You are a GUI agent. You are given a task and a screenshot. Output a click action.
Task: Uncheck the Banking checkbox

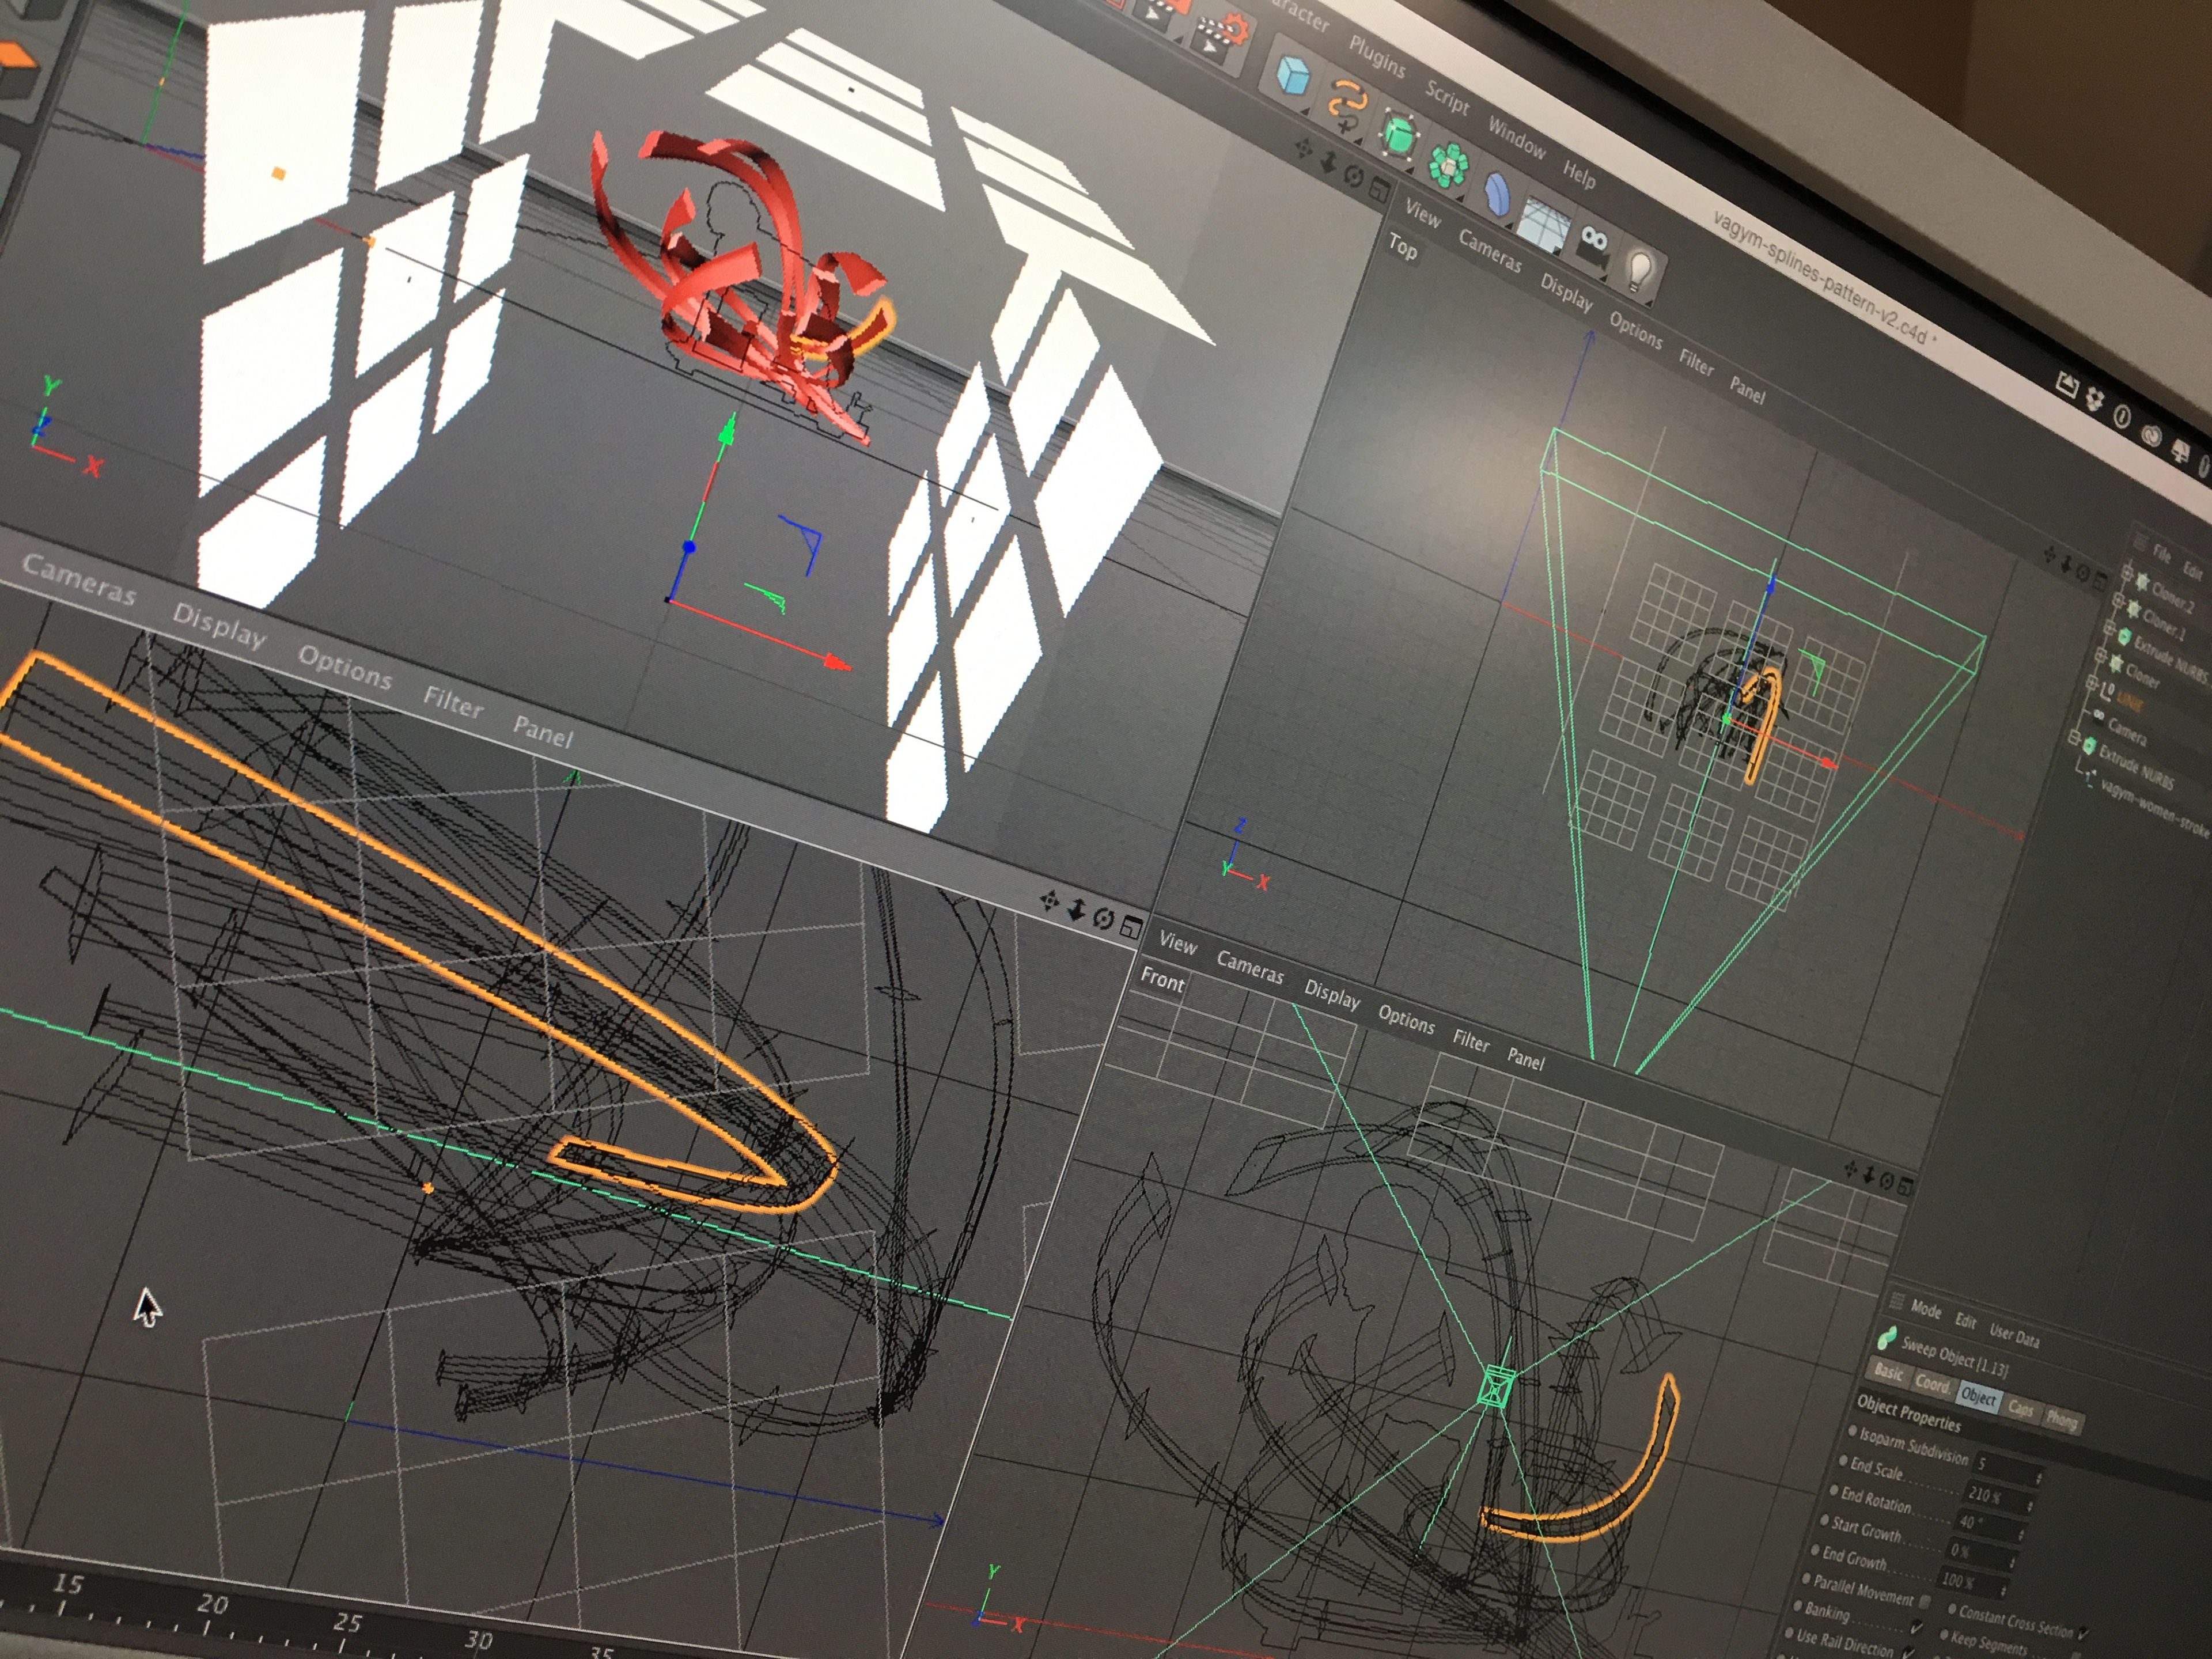click(1916, 1627)
